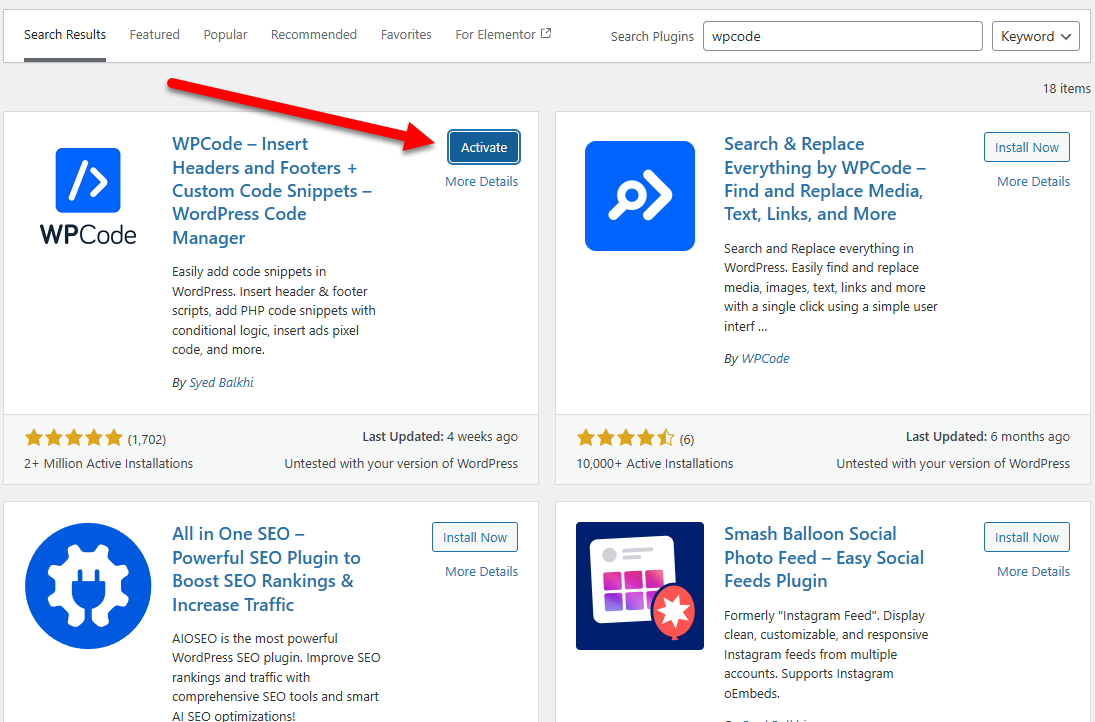Open the Featured plugins tab

154,34
